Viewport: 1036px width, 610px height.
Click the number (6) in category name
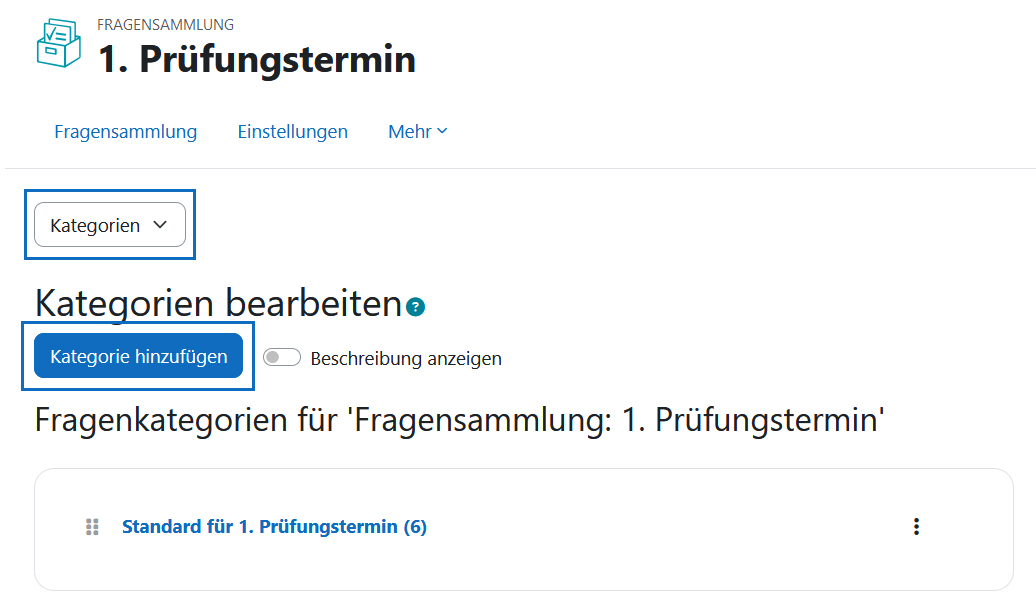tap(416, 527)
